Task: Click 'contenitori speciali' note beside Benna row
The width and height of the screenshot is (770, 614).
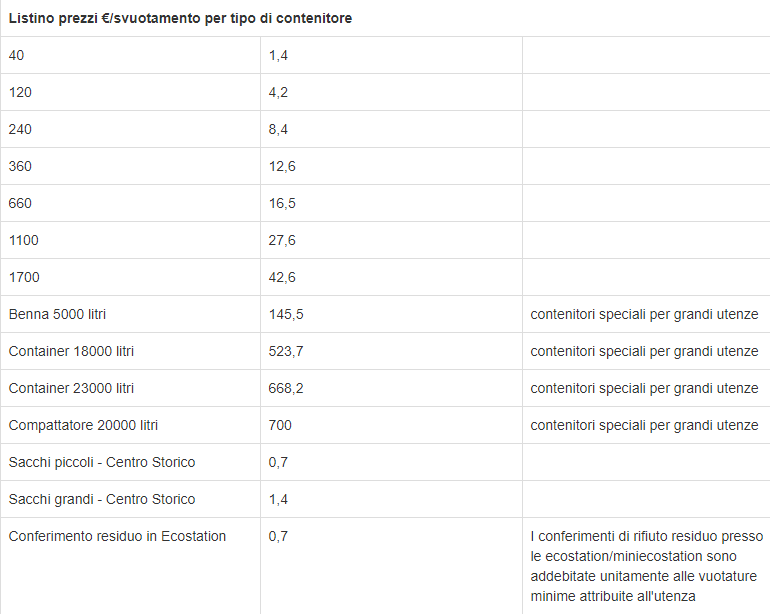Action: coord(644,314)
